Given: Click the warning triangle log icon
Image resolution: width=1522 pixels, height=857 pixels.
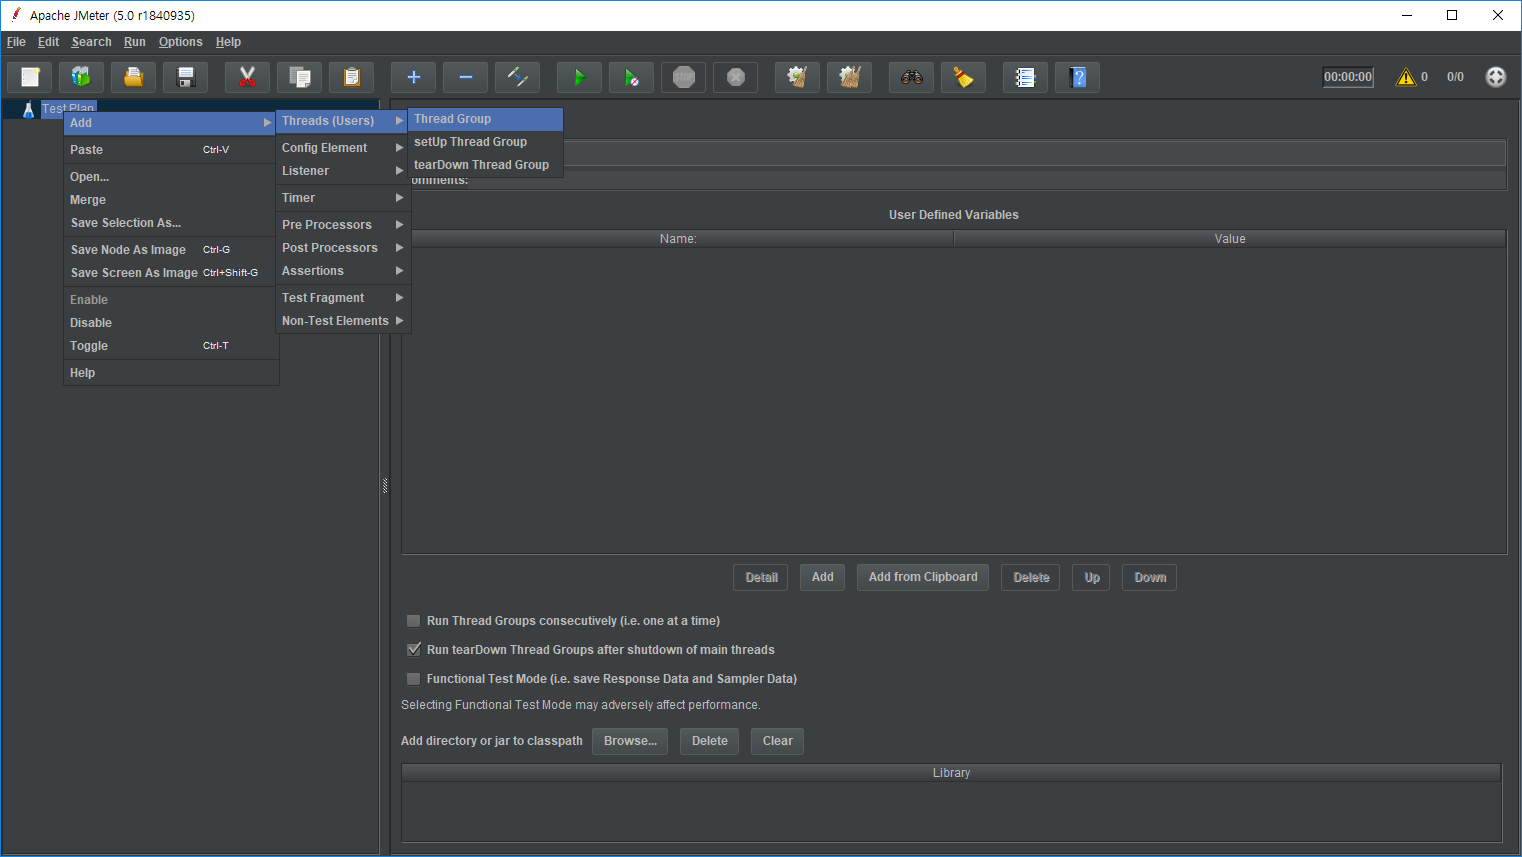Looking at the screenshot, I should (1406, 77).
